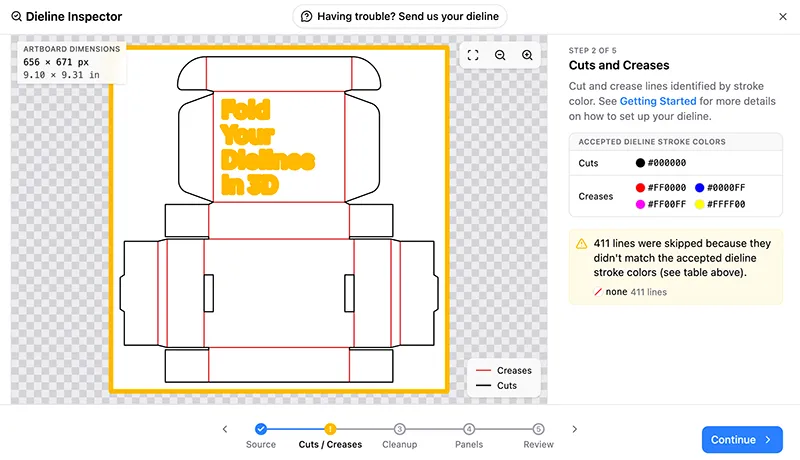
Task: Click 'ACCEPTED DIELINE STROKE COLORS' table header
Action: click(x=652, y=142)
